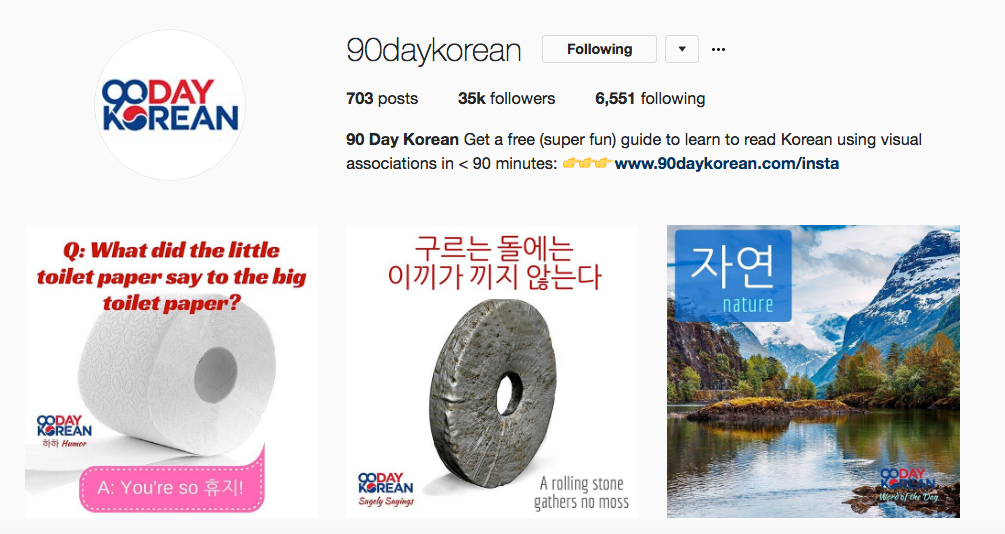1005x534 pixels.
Task: View the 6,551 following list
Action: 650,98
